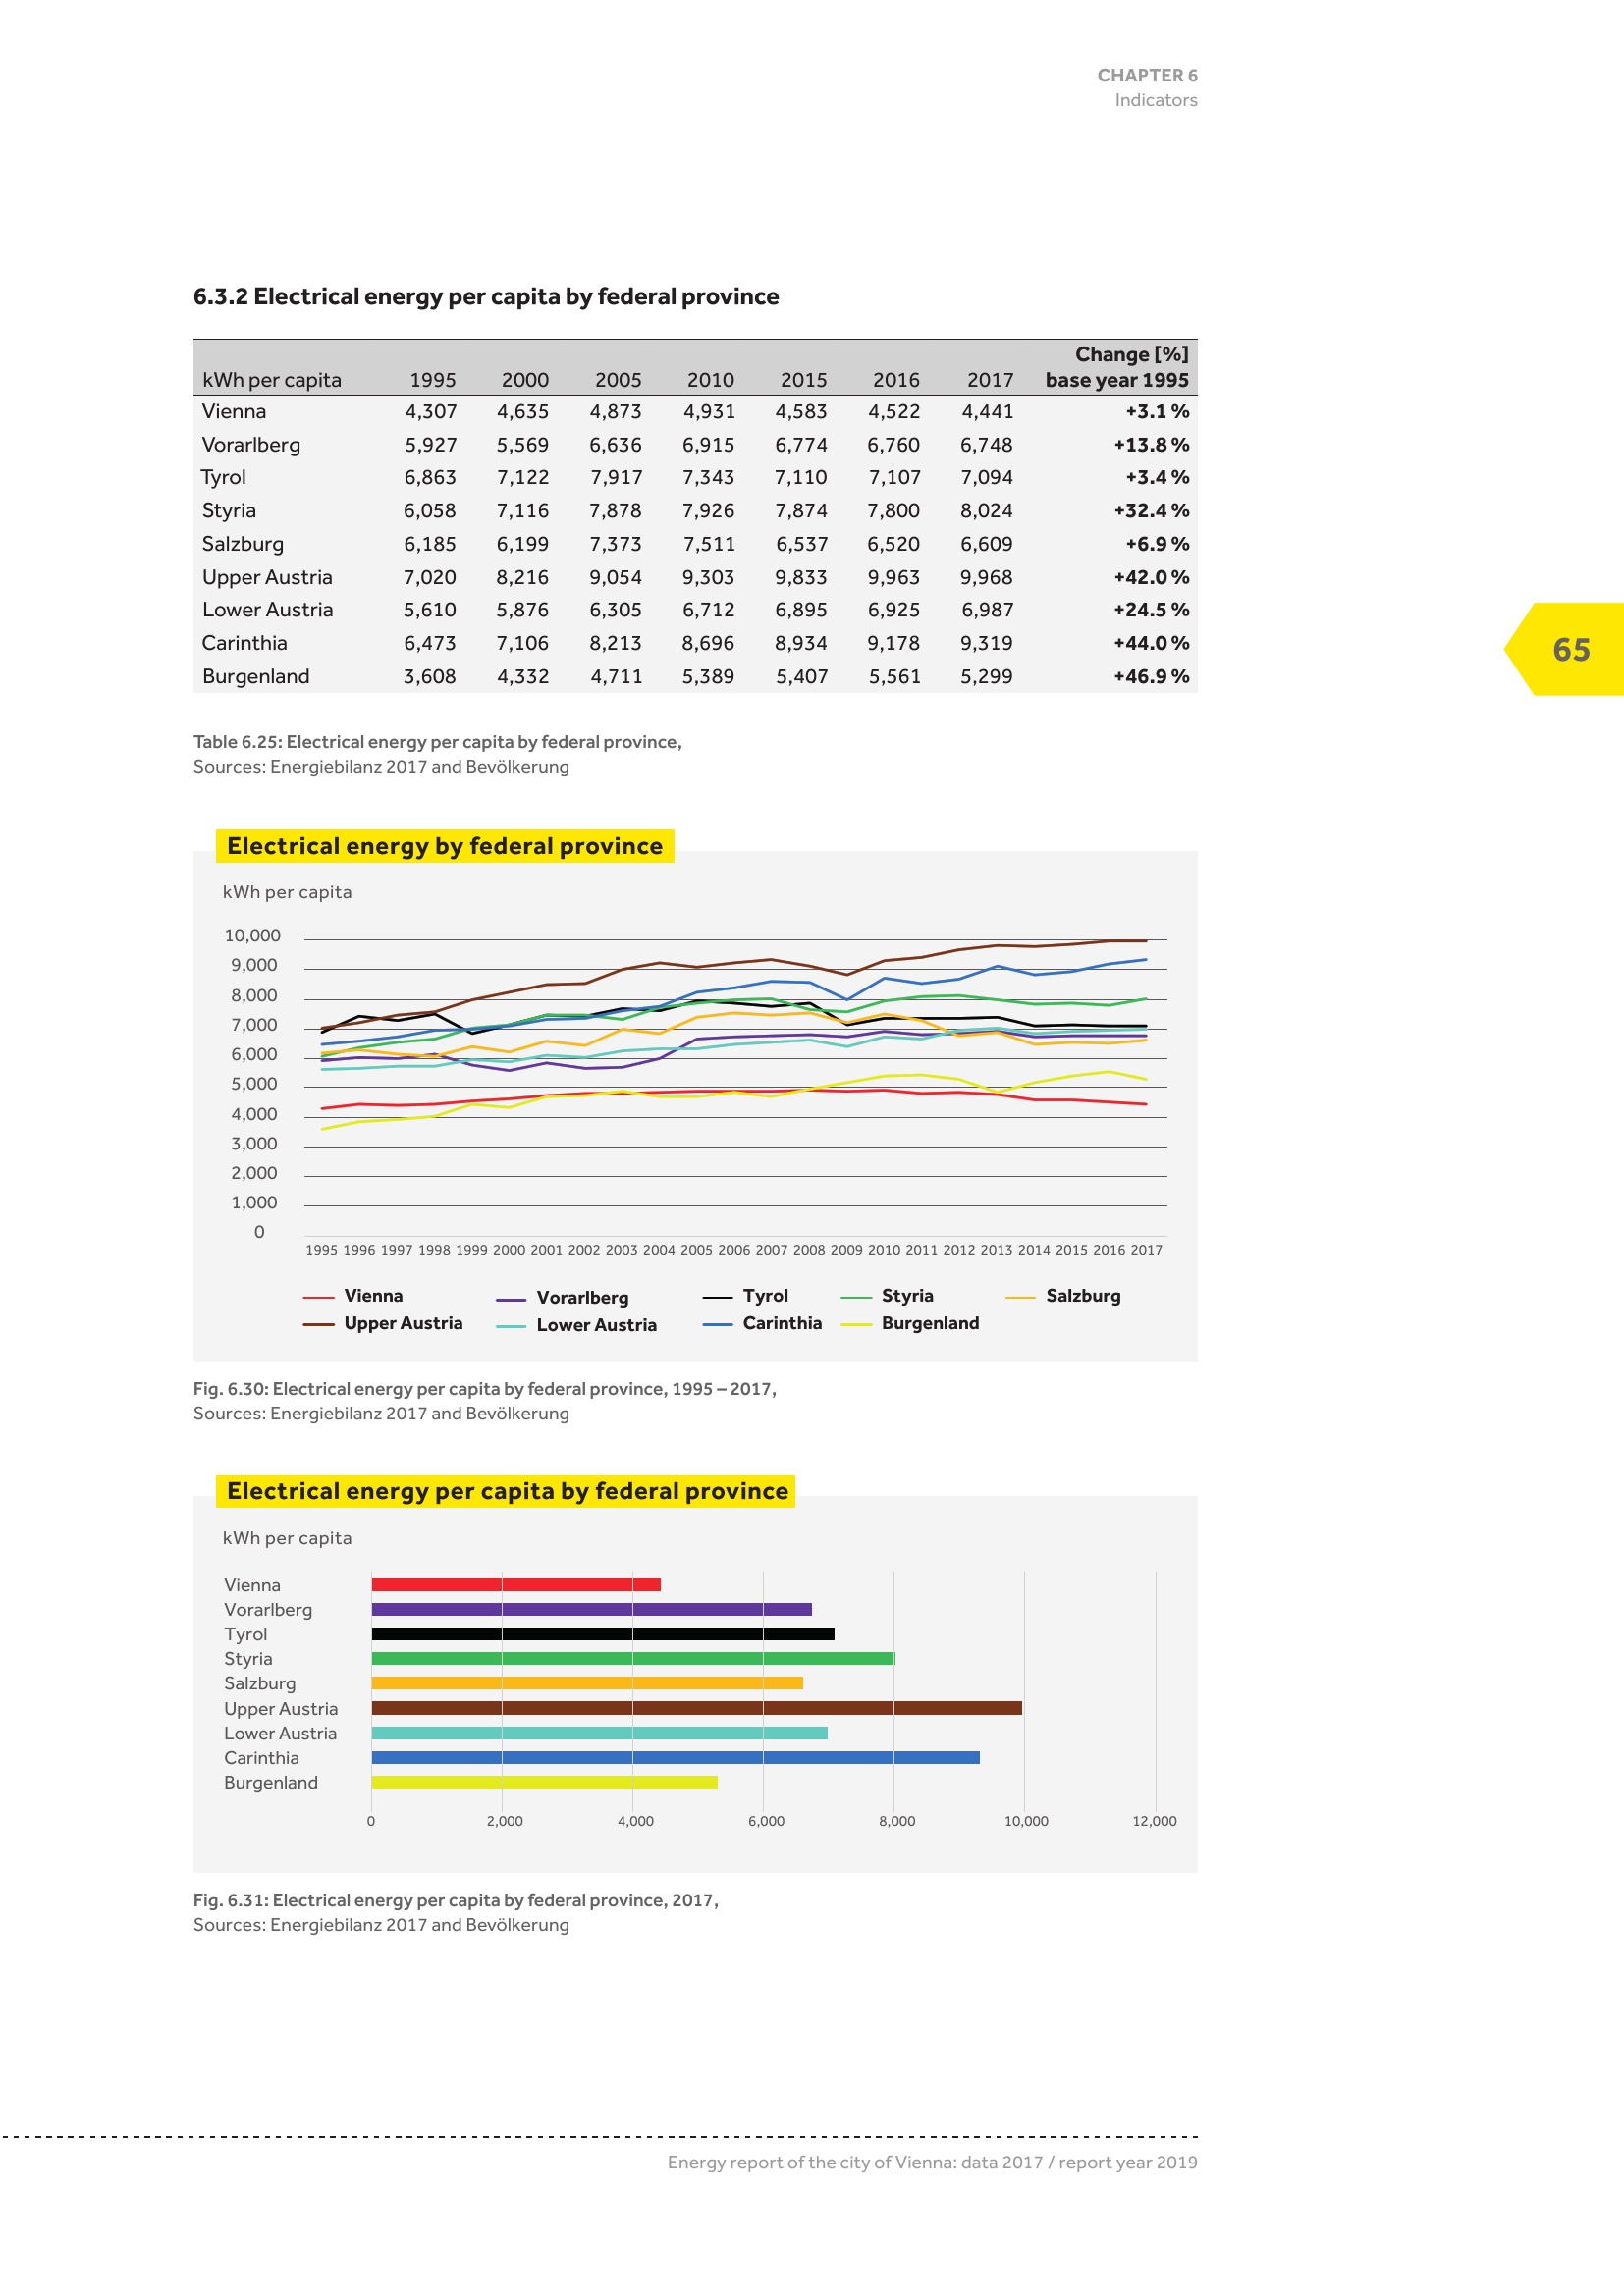Click the Vorarlberg purple legend line marker
Image resolution: width=1624 pixels, height=2296 pixels.
(510, 1299)
